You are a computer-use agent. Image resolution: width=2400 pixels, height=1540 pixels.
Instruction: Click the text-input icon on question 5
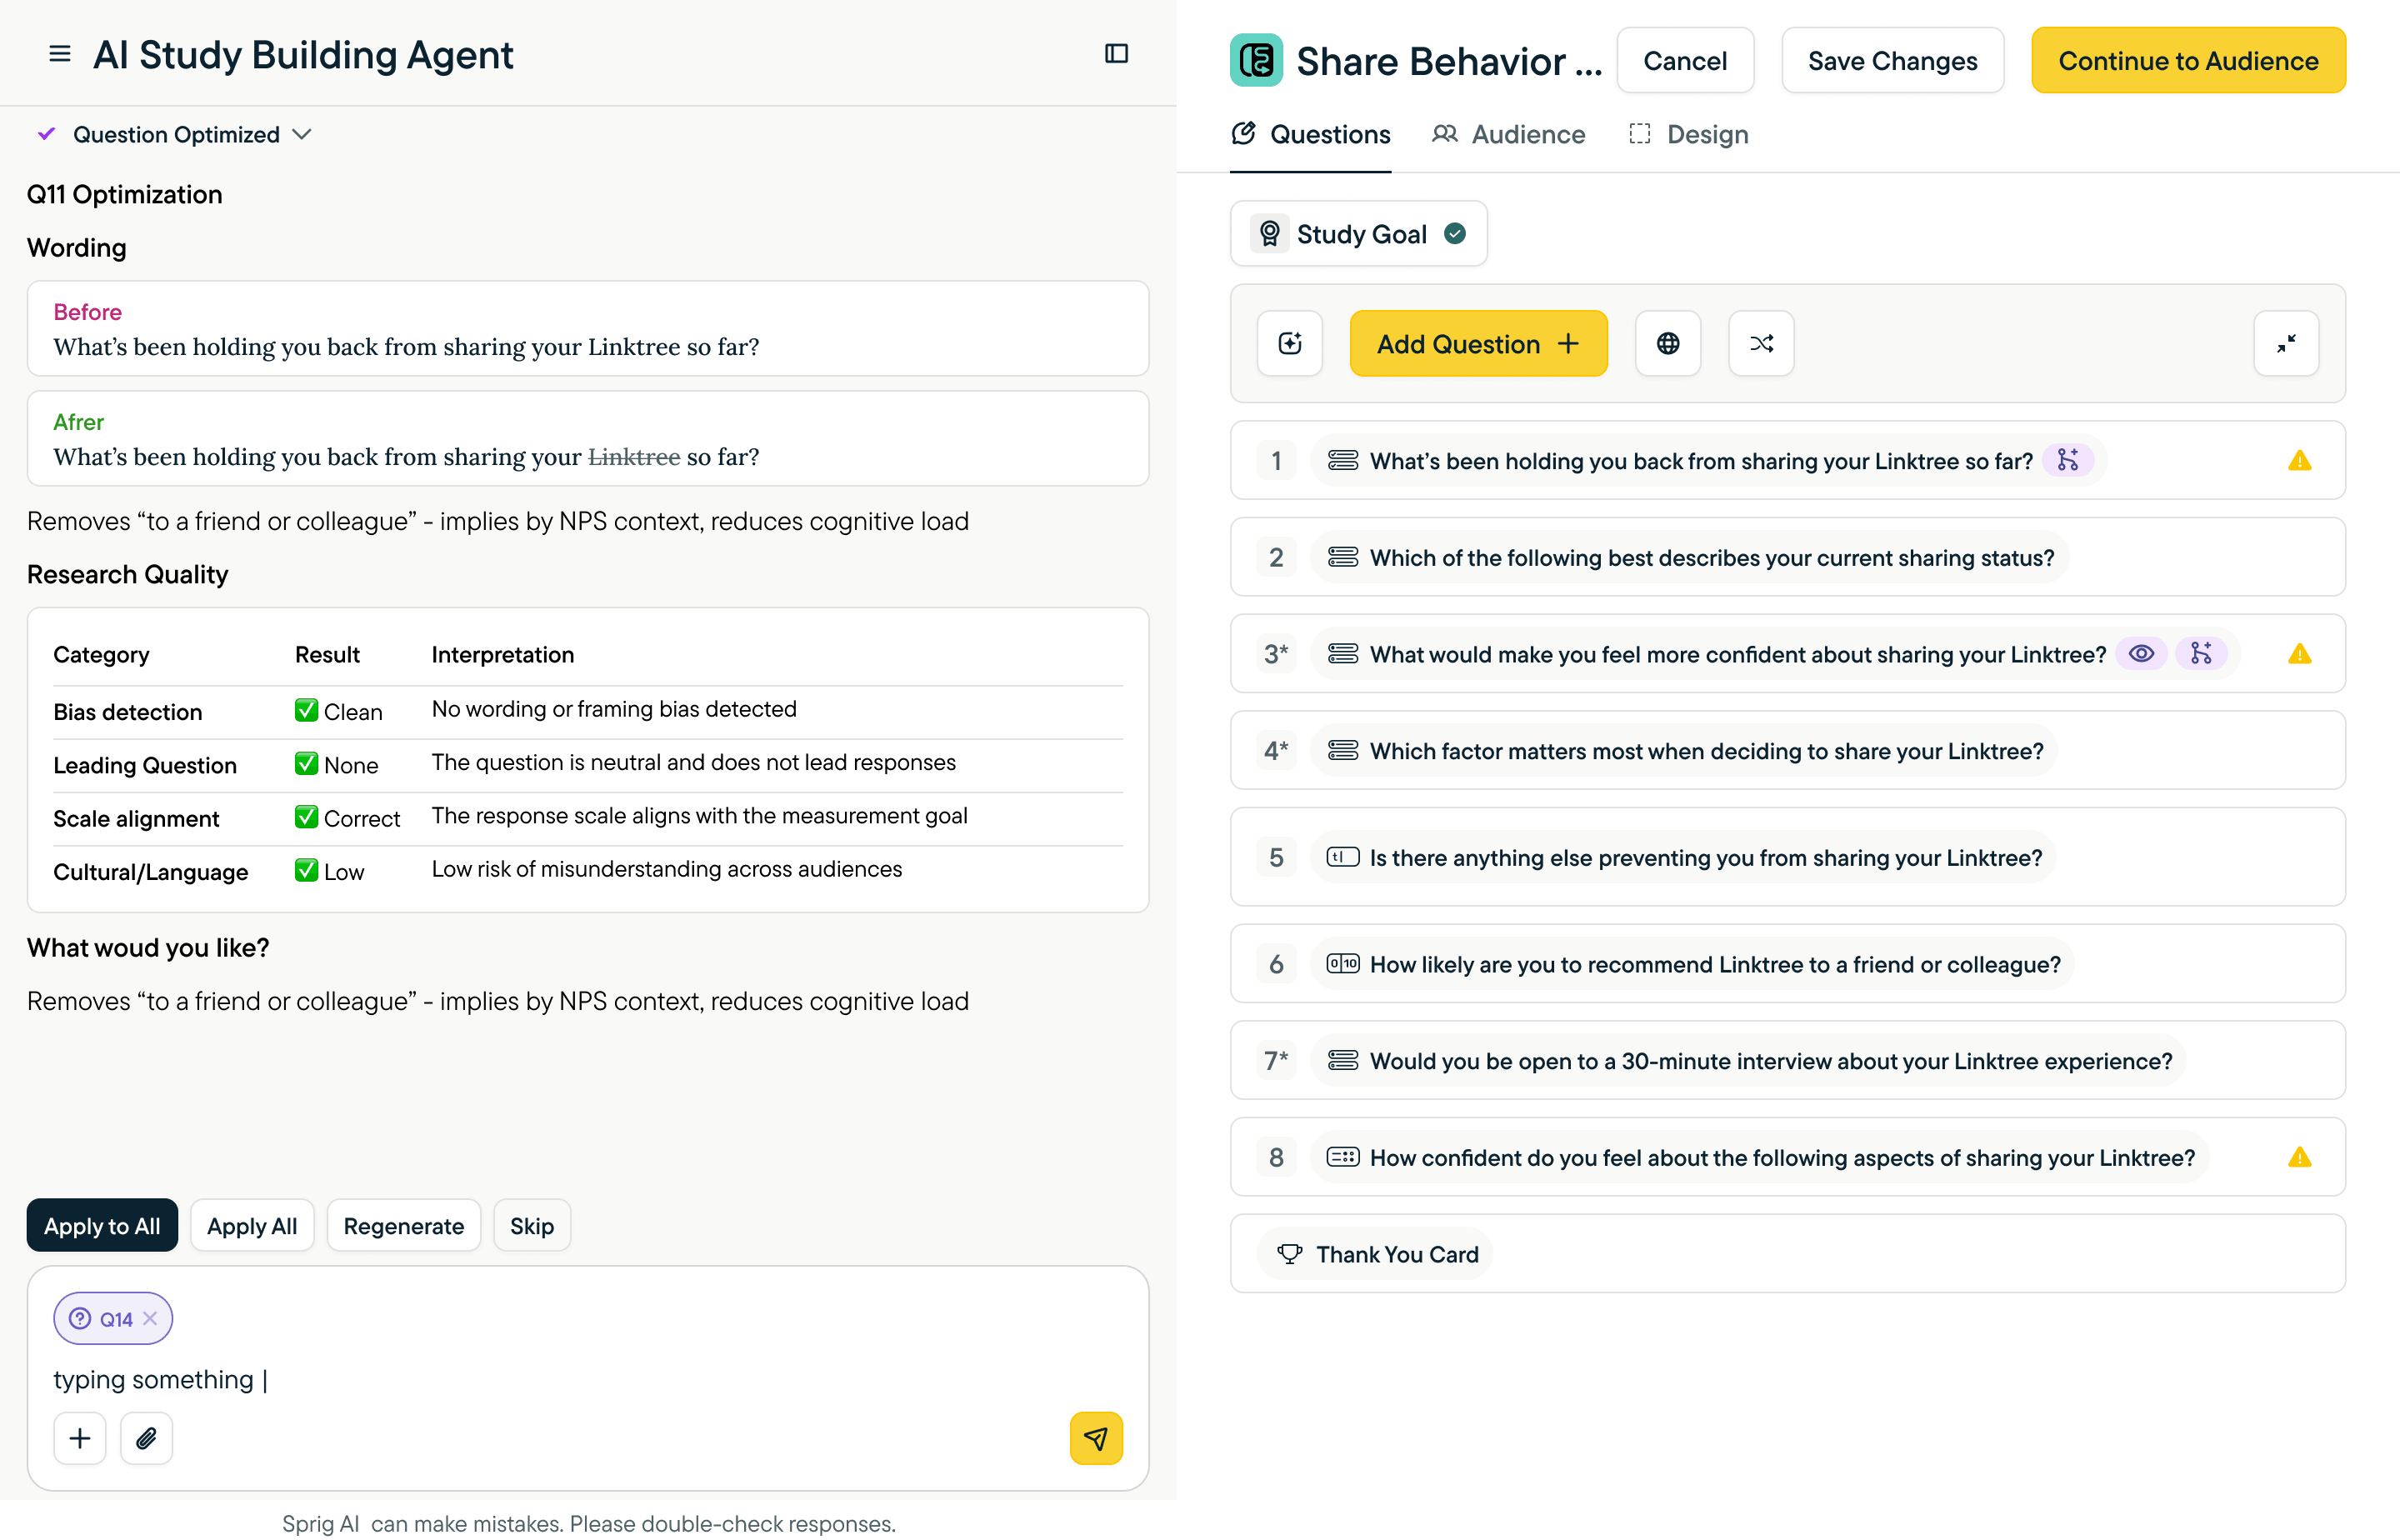[x=1342, y=857]
